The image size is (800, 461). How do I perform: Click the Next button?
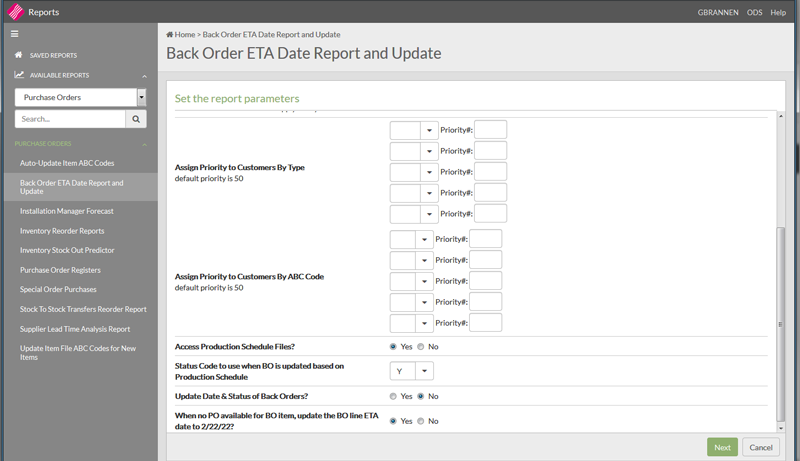722,447
